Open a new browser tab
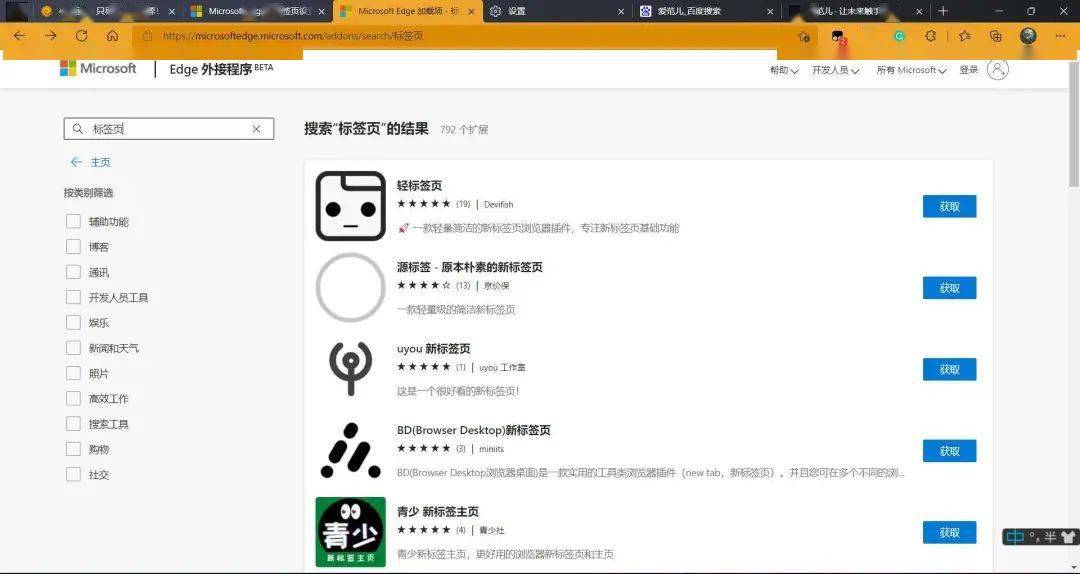 point(943,11)
